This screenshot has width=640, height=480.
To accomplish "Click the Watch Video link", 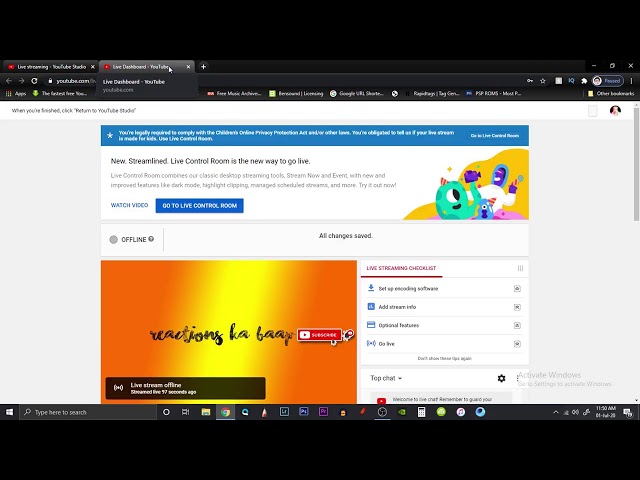I will pos(129,205).
